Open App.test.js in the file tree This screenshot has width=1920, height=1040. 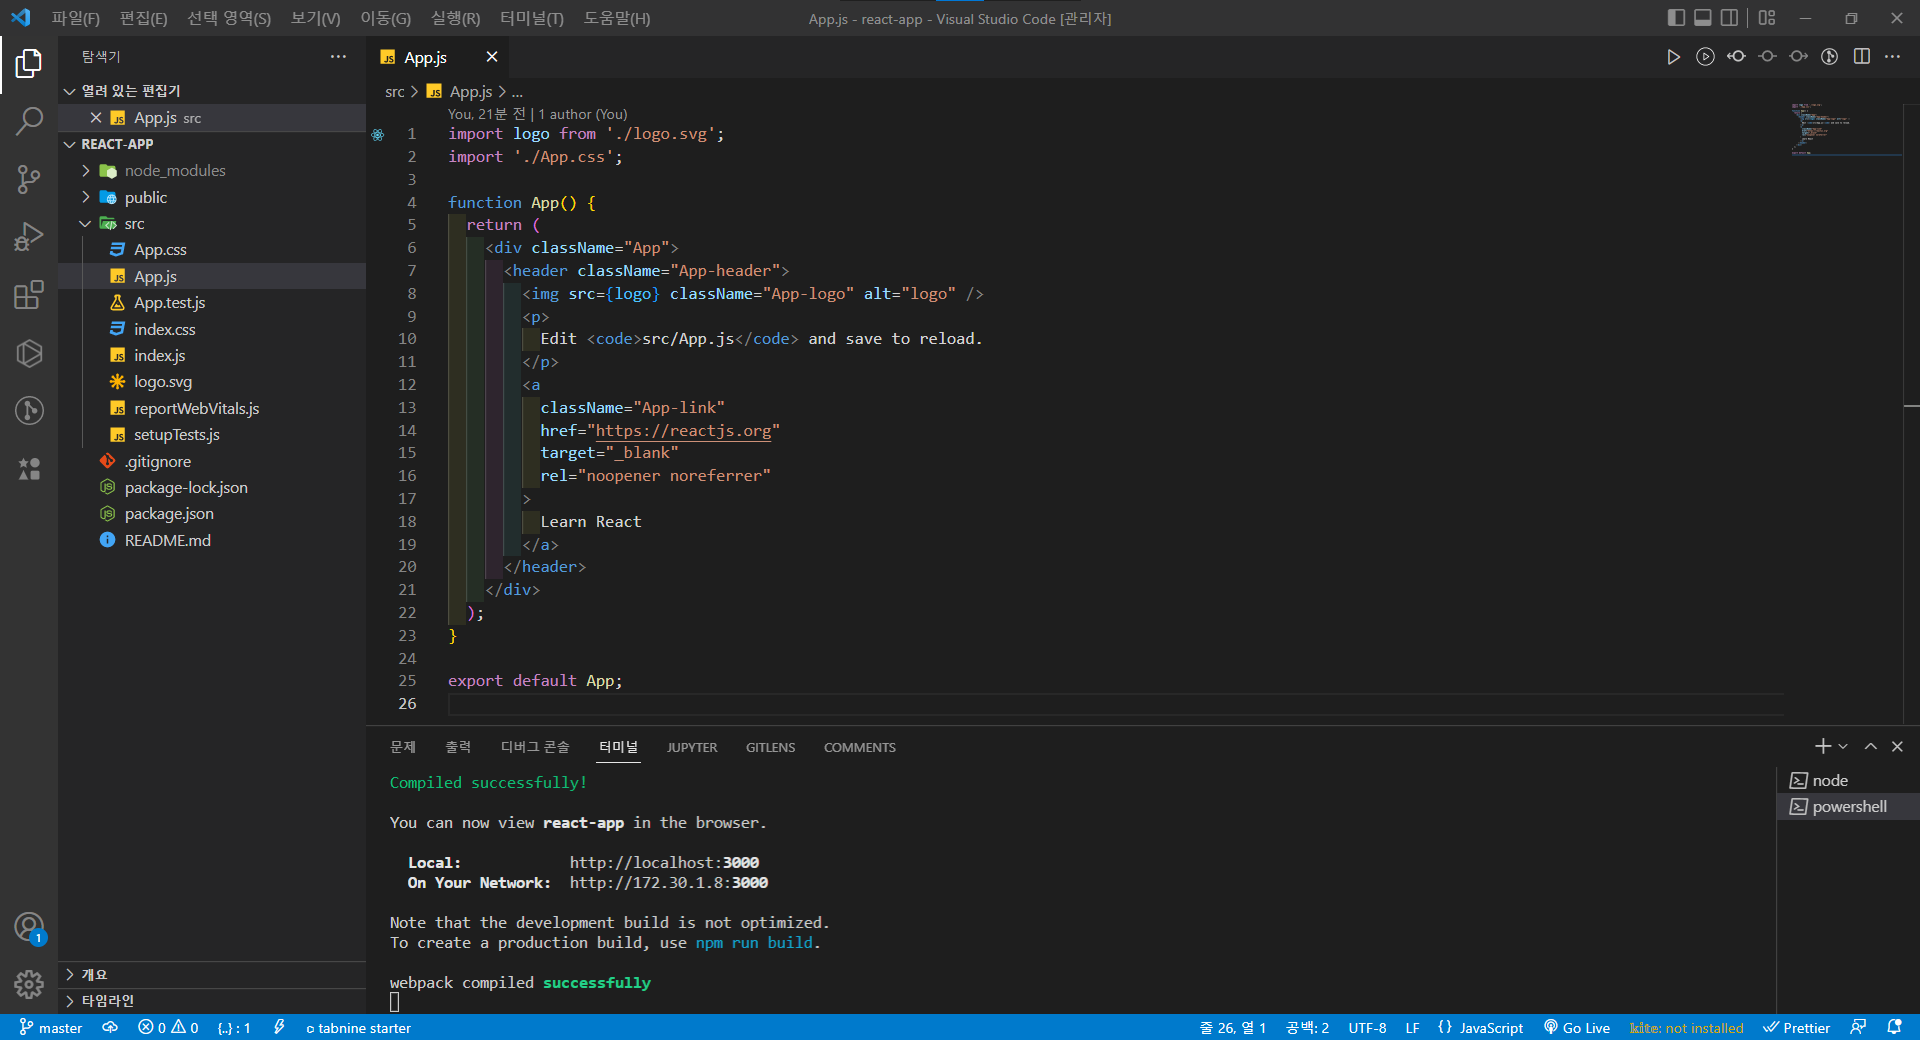pyautogui.click(x=212, y=303)
